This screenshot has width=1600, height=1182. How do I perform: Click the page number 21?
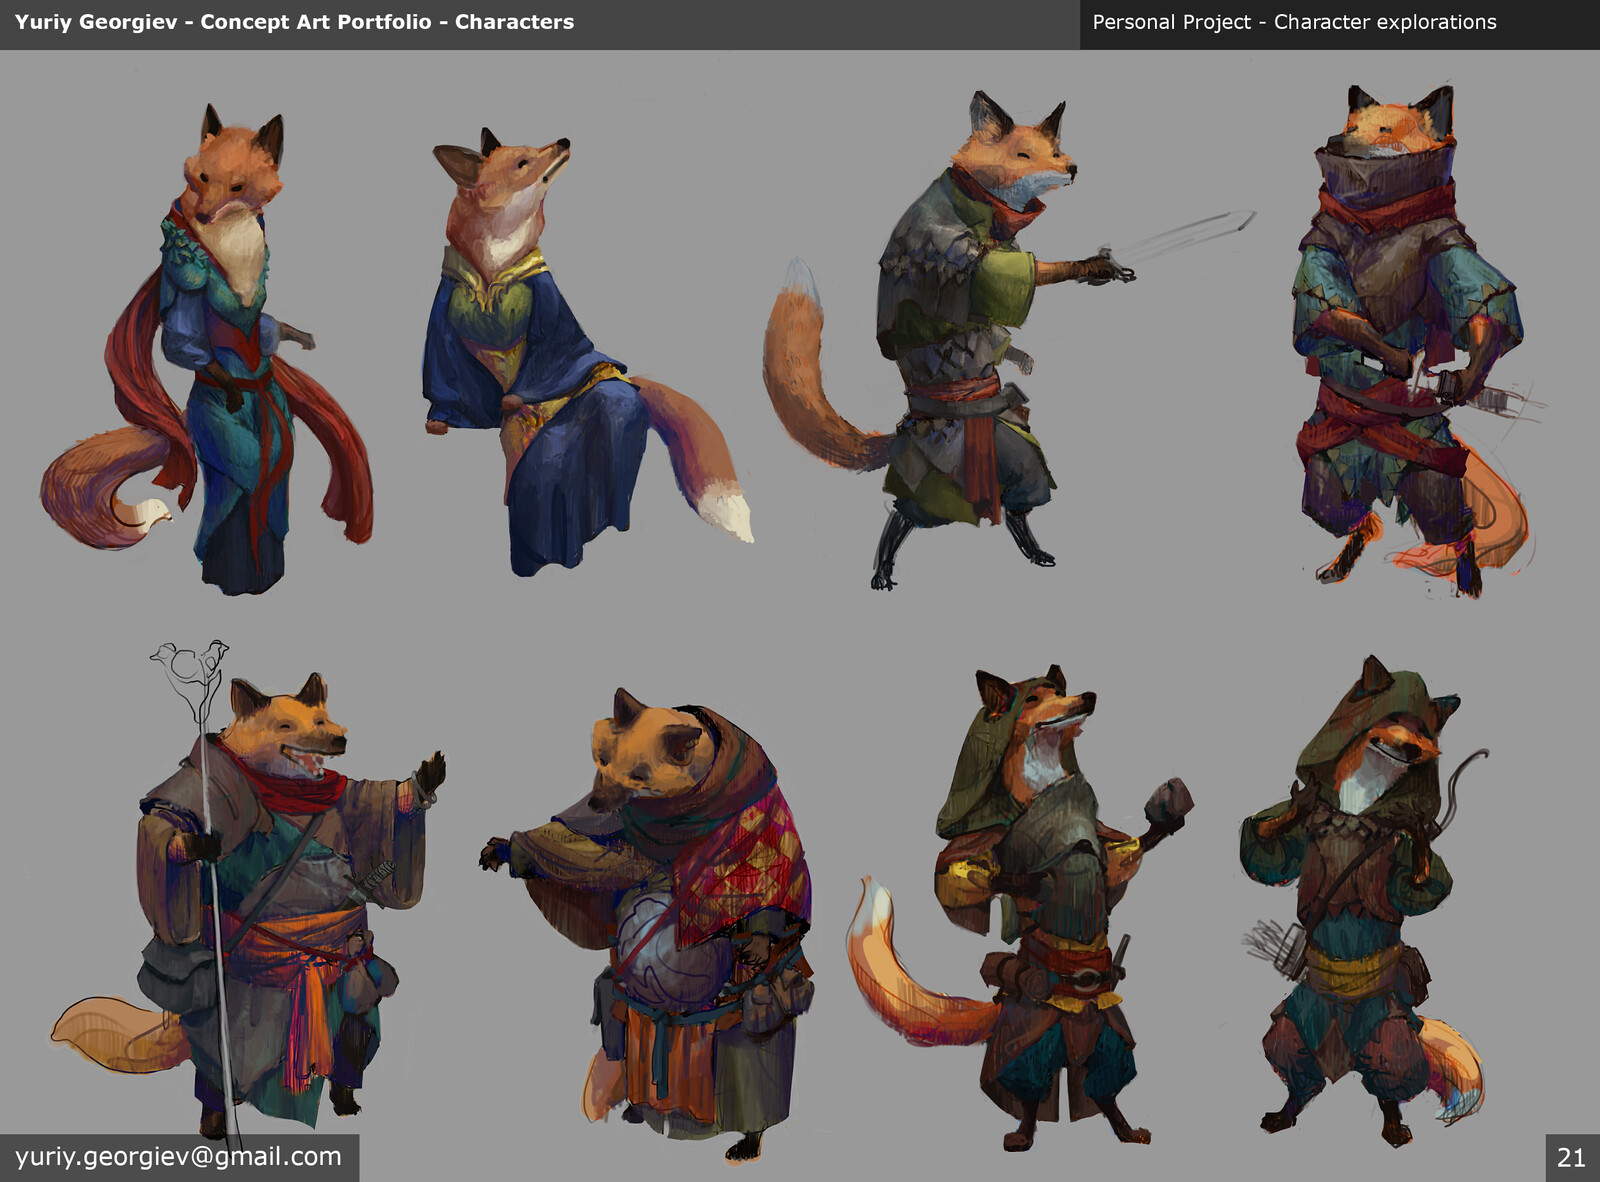click(x=1571, y=1158)
